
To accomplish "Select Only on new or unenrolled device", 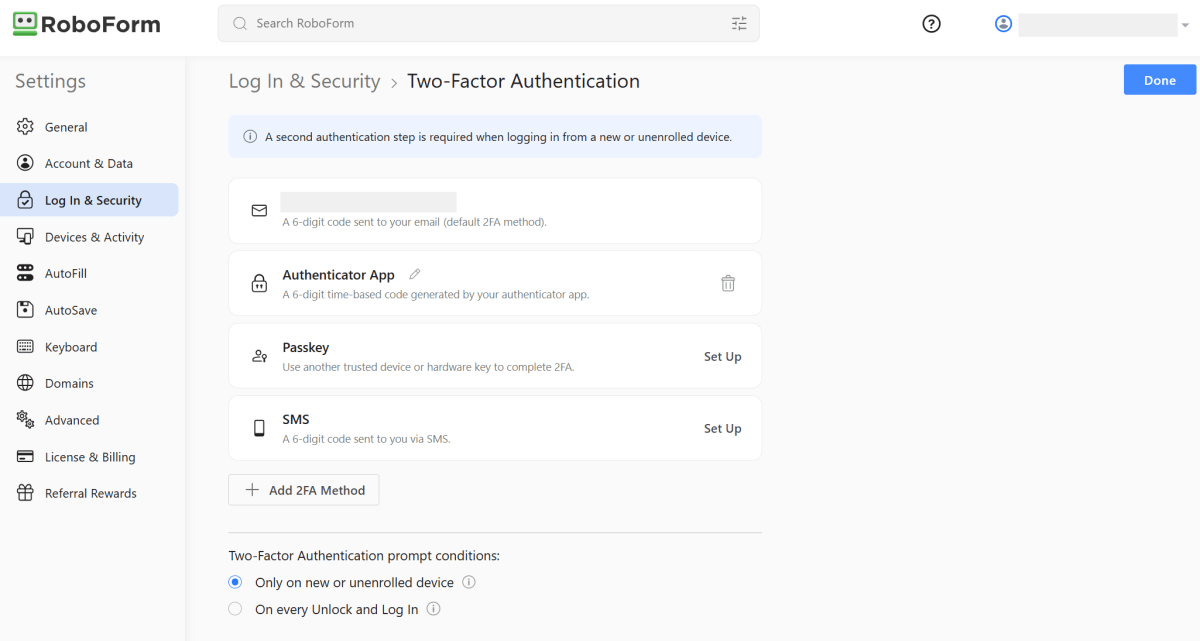I will coord(235,582).
